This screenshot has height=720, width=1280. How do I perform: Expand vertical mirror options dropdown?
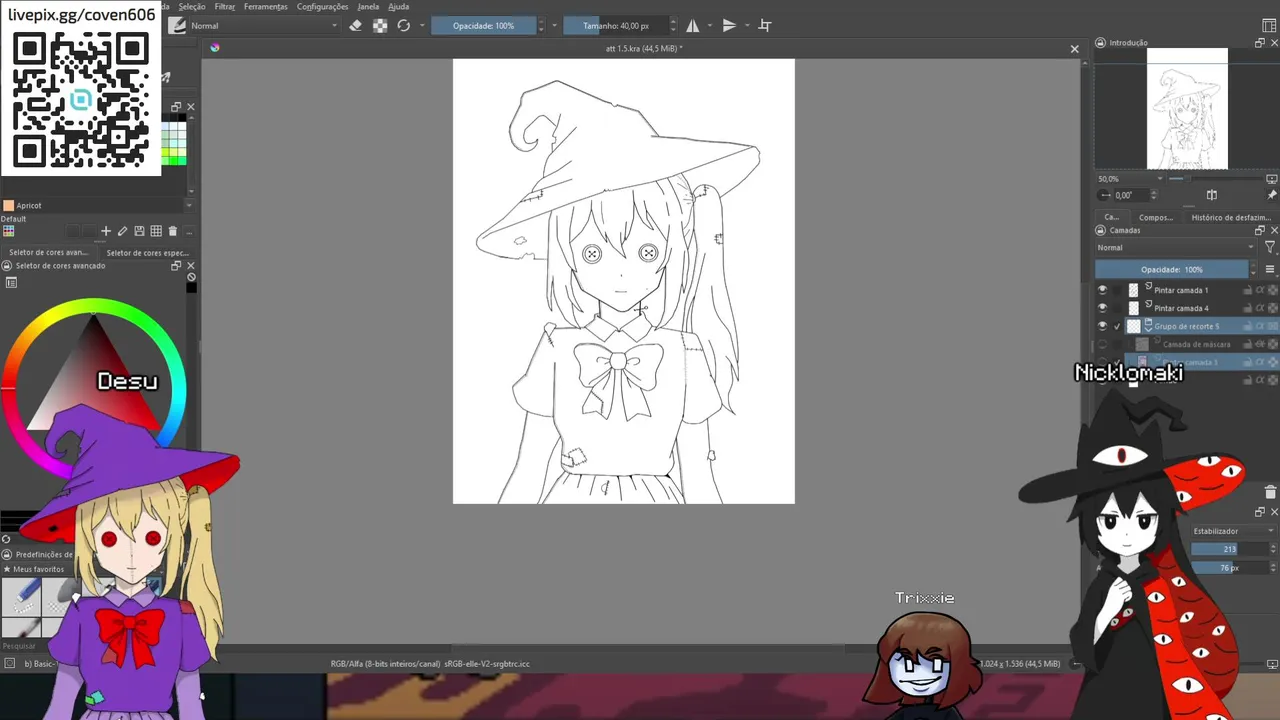(746, 26)
